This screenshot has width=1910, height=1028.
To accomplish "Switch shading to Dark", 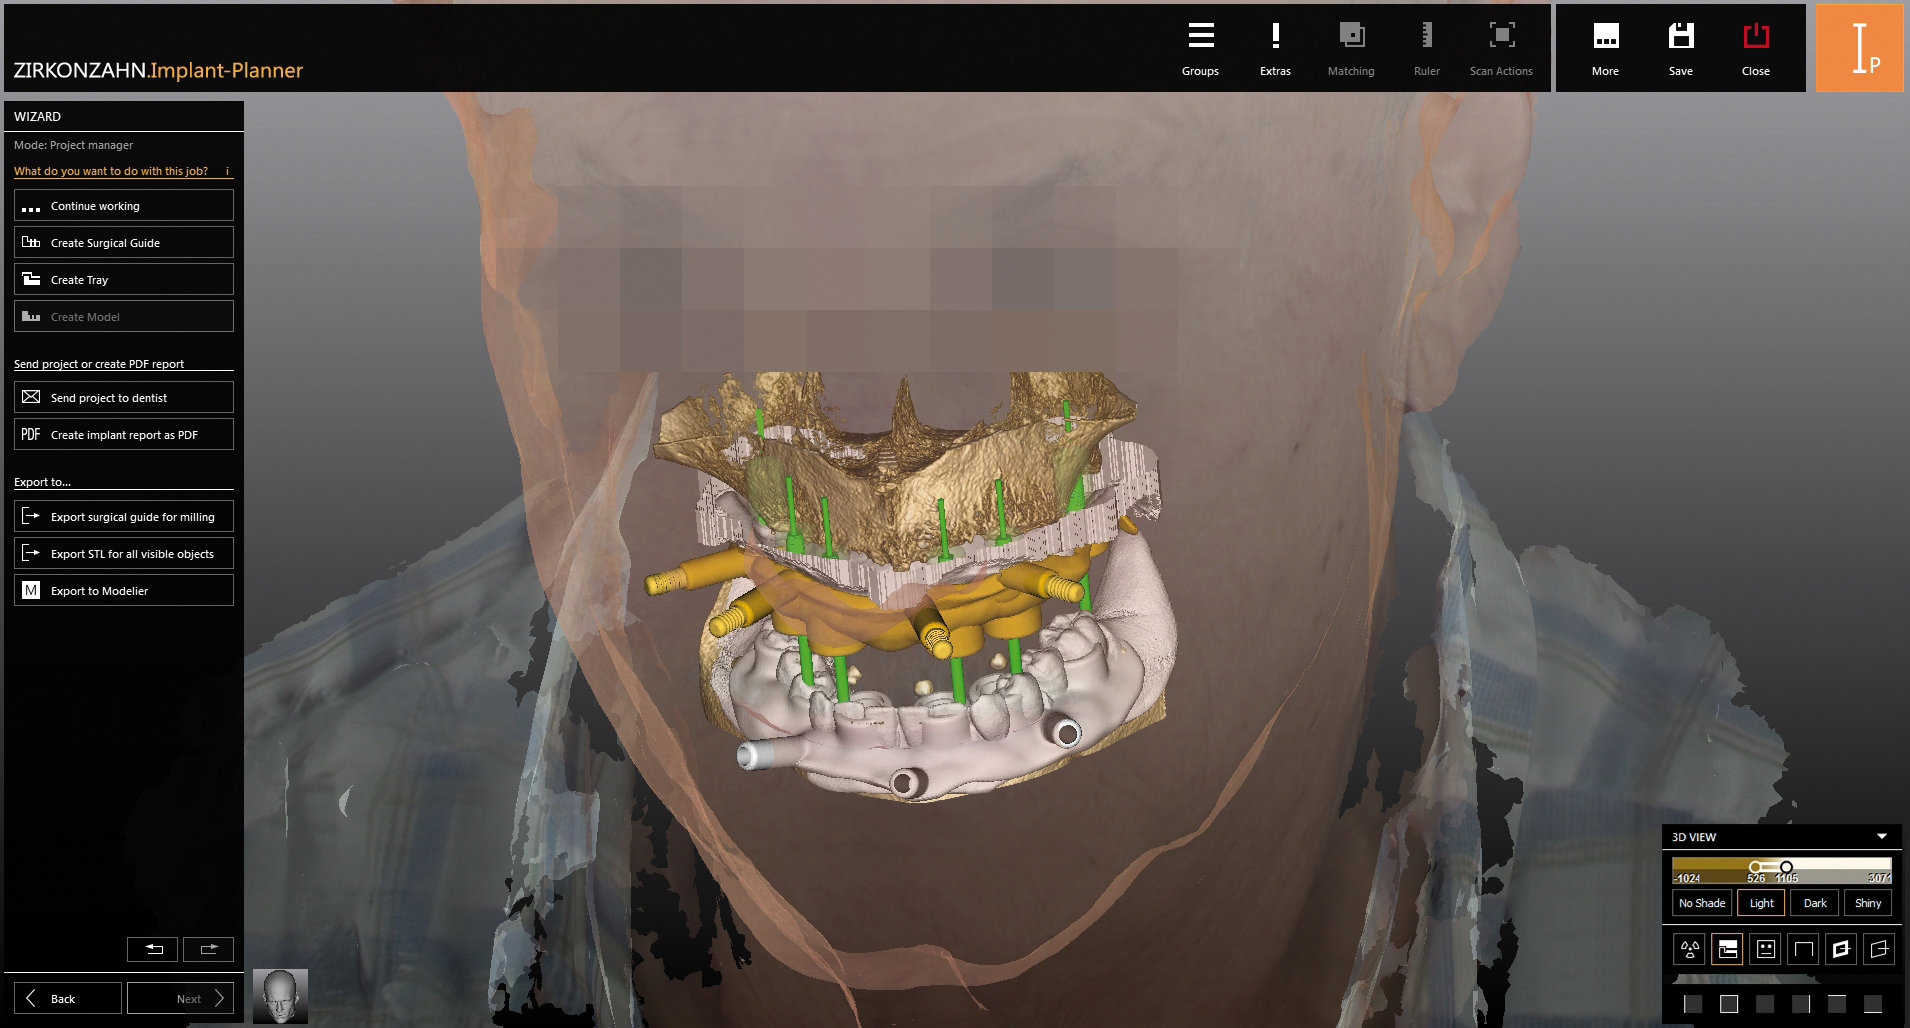I will click(1814, 903).
